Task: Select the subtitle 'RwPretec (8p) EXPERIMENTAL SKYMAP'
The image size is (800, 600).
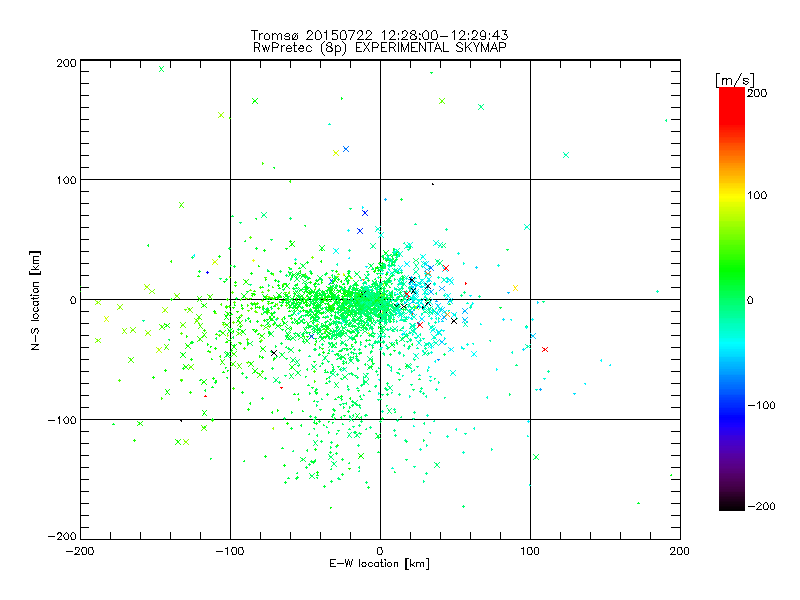Action: [x=379, y=48]
